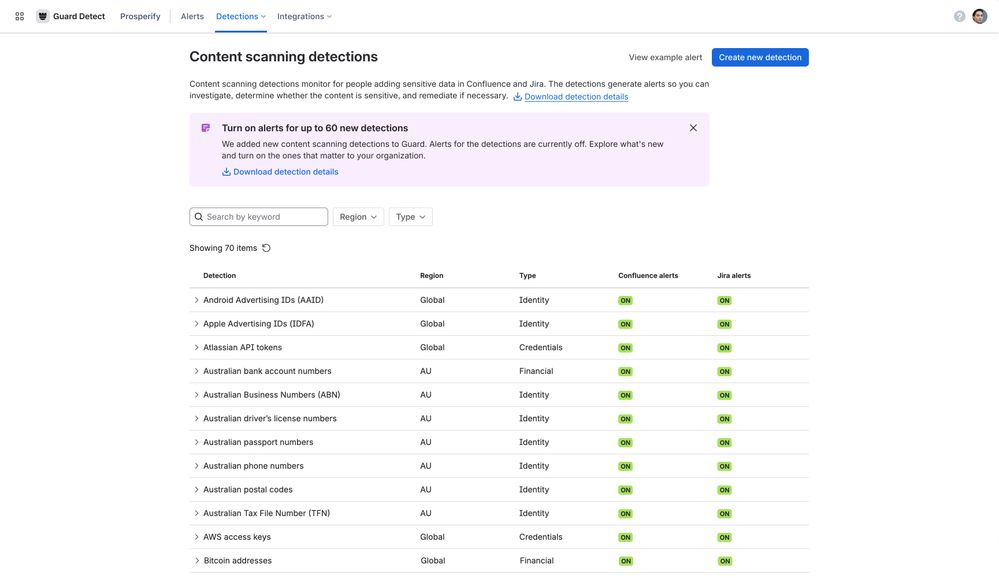The image size is (999, 578).
Task: Click Global region in Atlassian API tokens row
Action: (432, 347)
